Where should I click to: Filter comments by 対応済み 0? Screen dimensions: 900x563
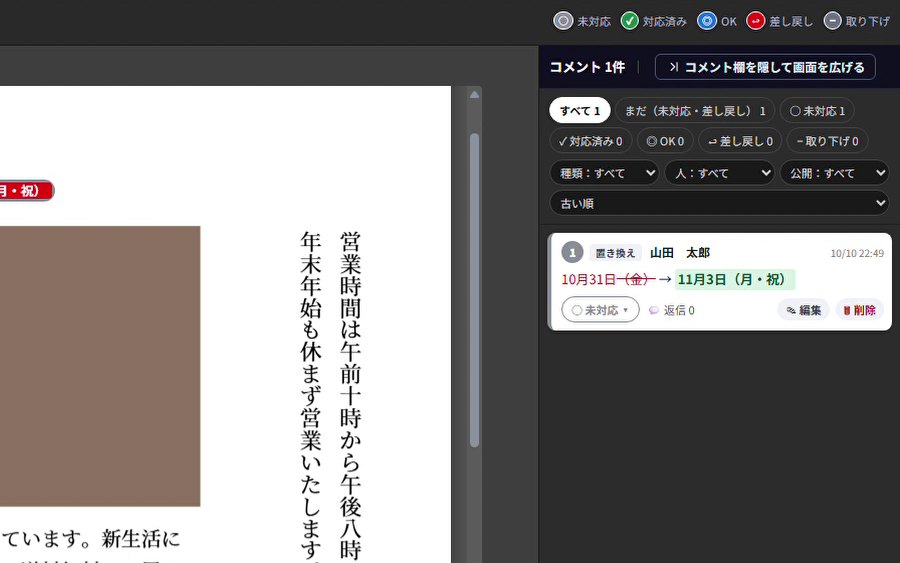point(591,141)
